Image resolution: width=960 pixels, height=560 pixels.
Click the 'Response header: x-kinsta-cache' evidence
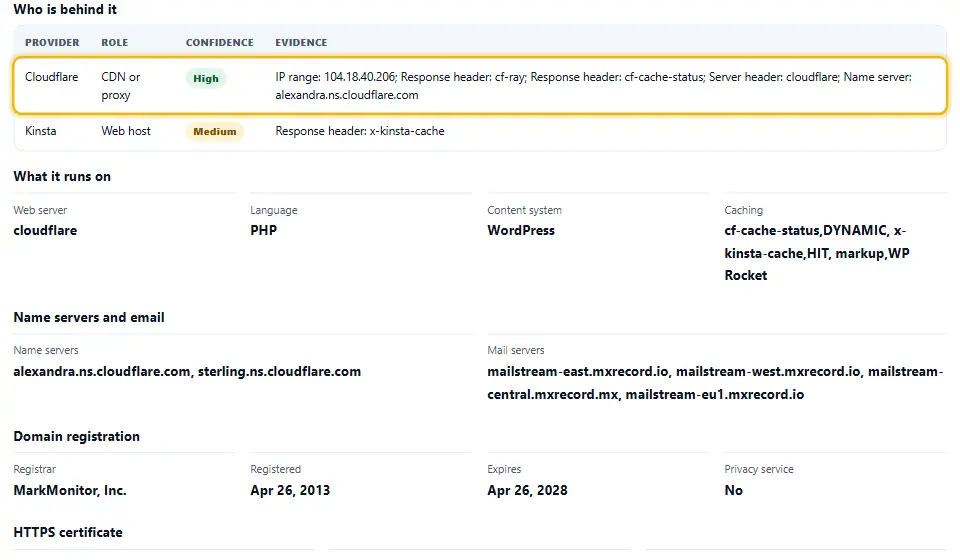pos(360,130)
